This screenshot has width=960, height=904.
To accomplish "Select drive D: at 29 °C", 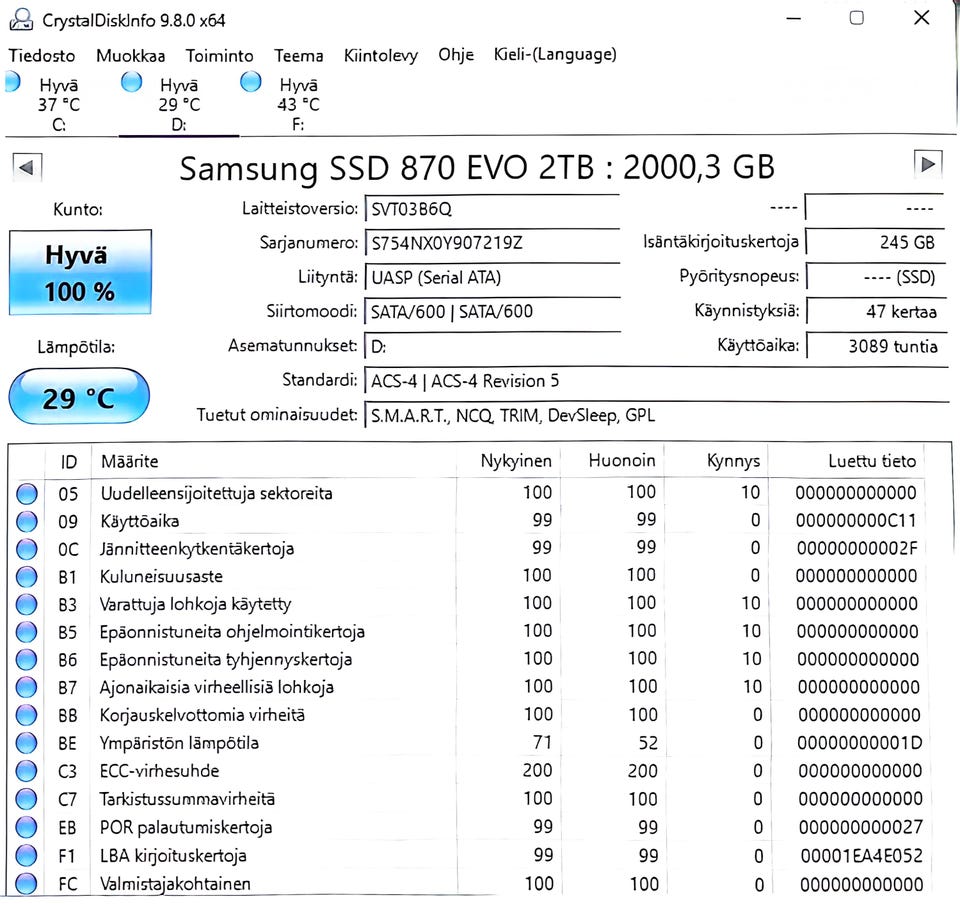I will tap(179, 104).
